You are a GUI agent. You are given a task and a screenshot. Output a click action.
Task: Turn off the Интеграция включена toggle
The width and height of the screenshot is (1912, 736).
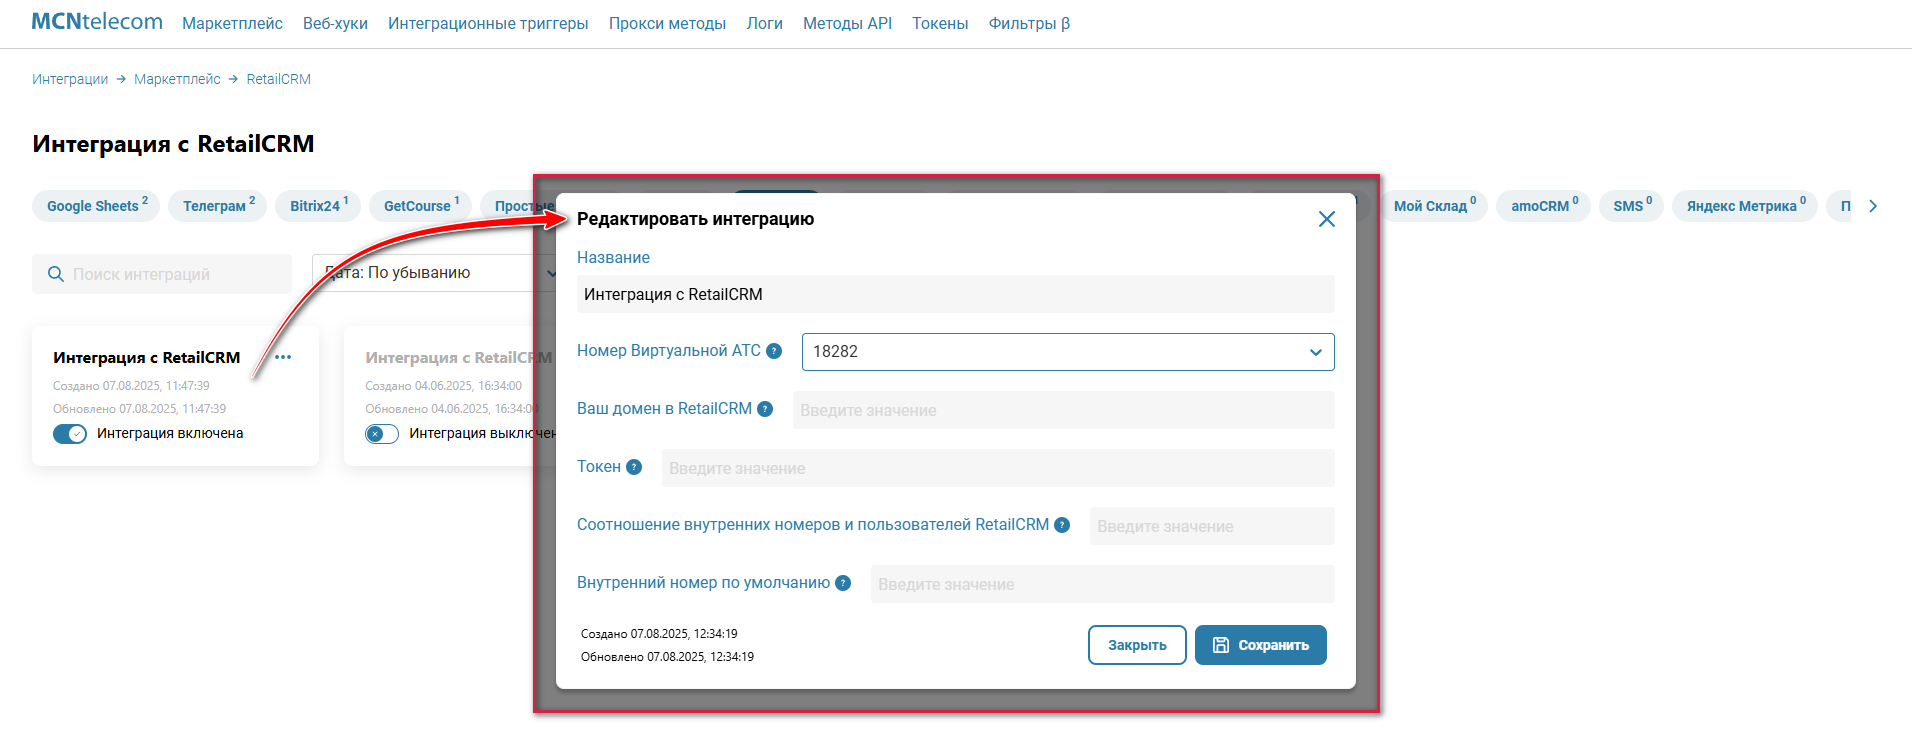coord(70,434)
